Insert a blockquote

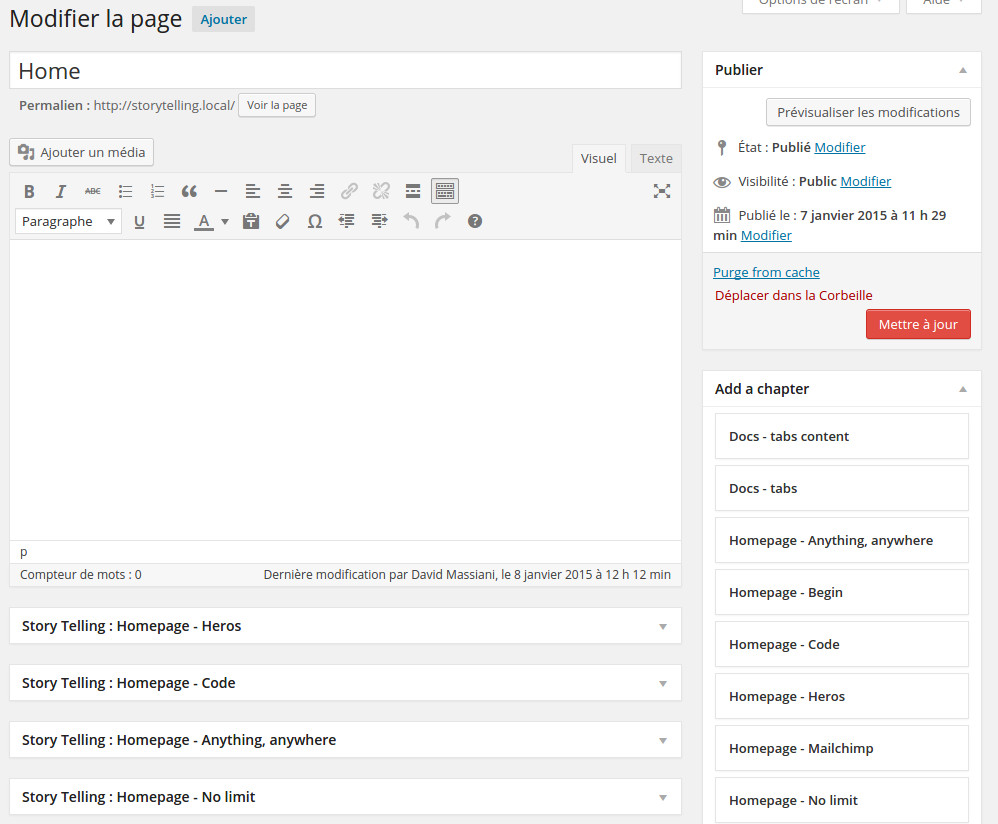(189, 191)
